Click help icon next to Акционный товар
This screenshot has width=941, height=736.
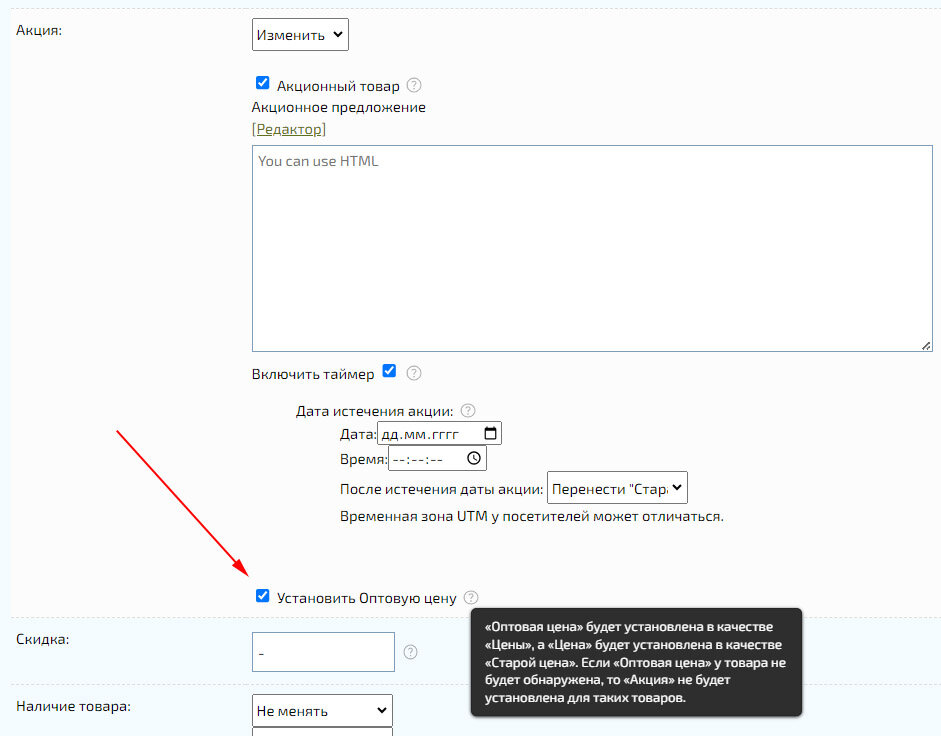tap(414, 86)
